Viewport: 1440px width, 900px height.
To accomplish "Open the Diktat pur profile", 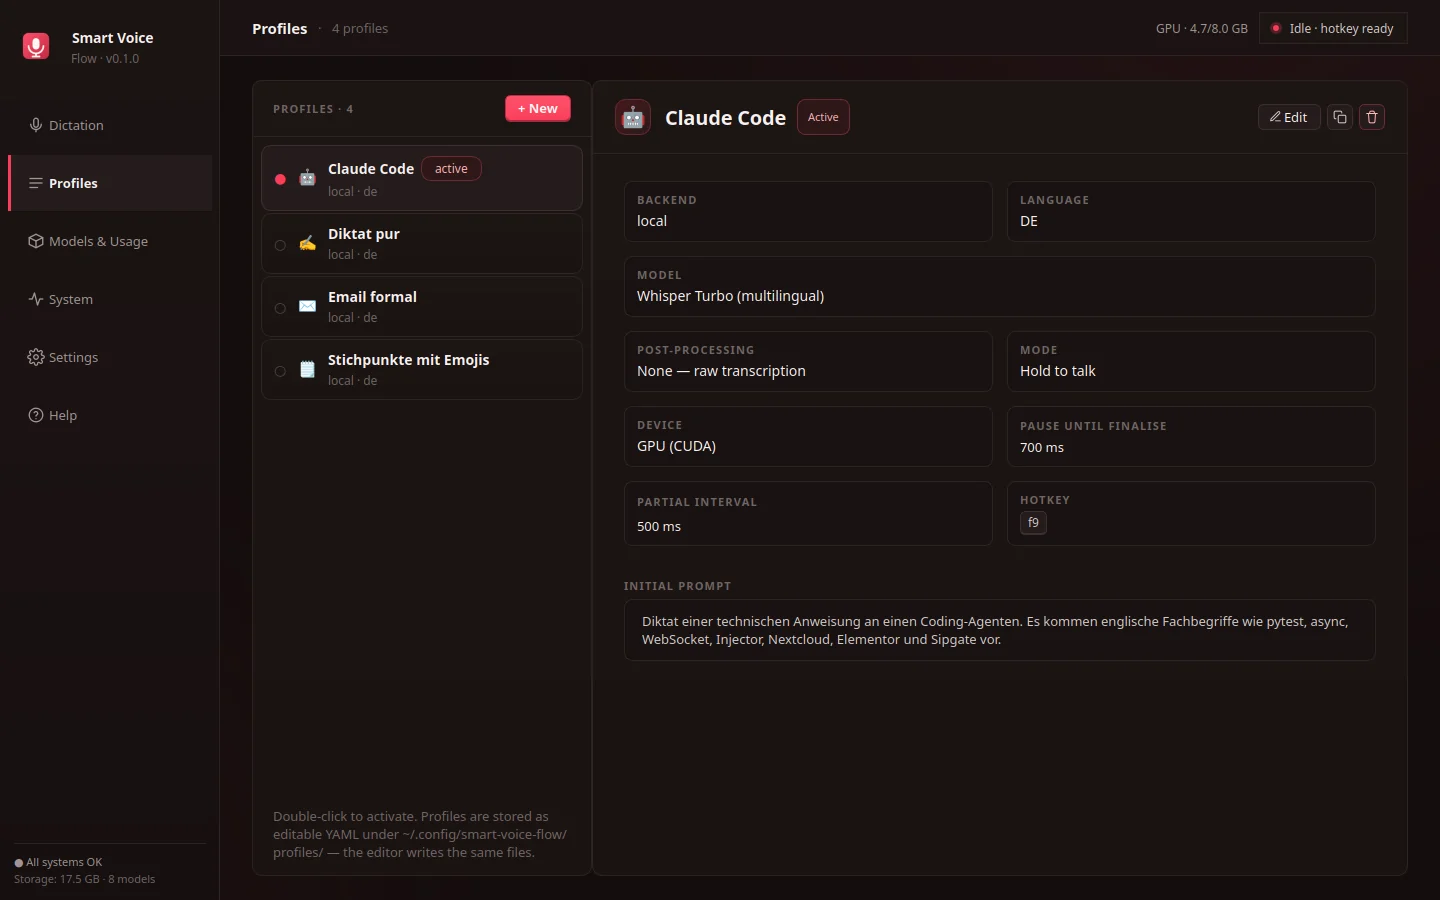I will point(422,243).
